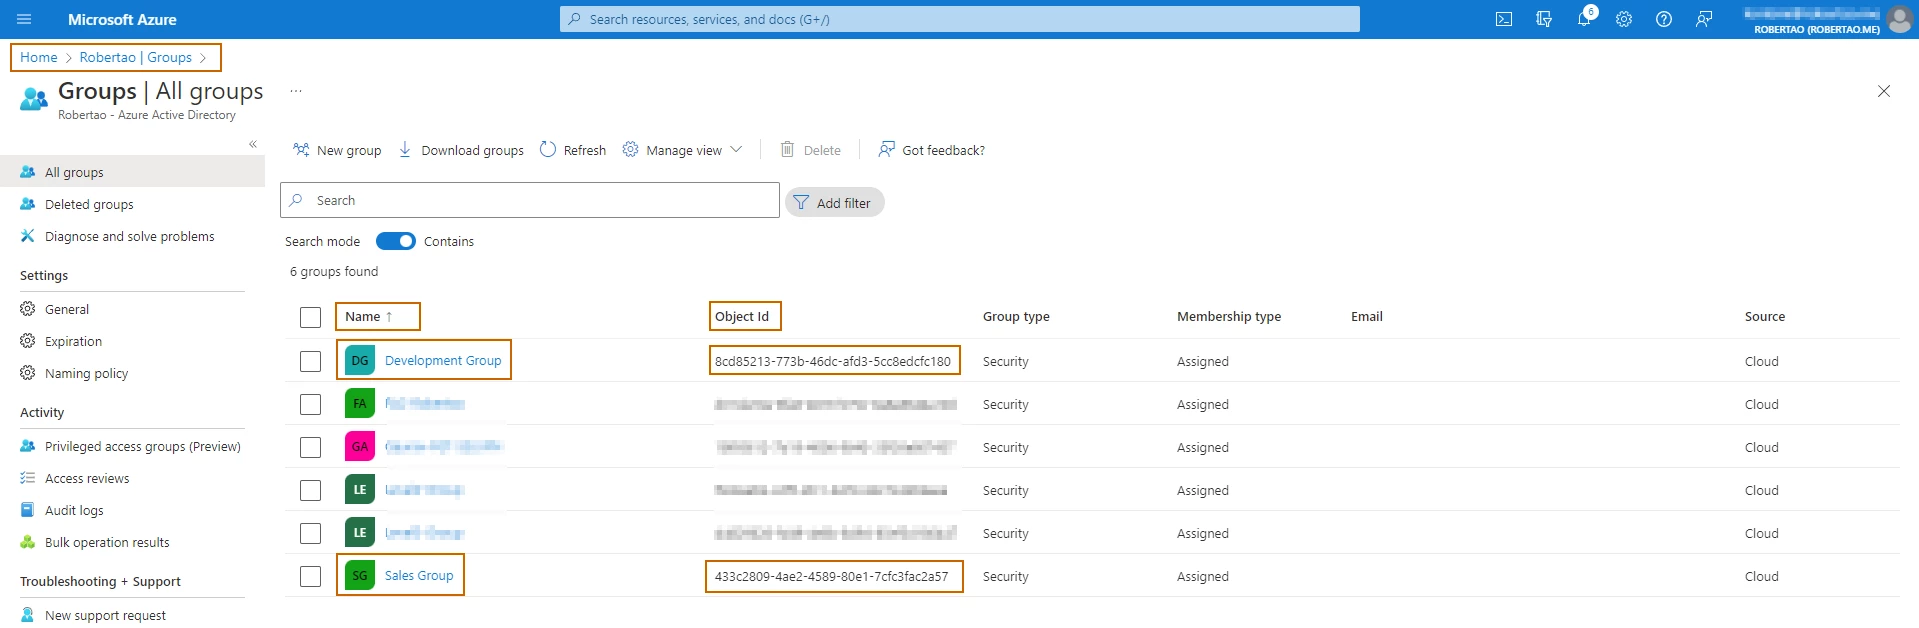Open the help question mark icon
The image size is (1919, 628).
pos(1664,19)
